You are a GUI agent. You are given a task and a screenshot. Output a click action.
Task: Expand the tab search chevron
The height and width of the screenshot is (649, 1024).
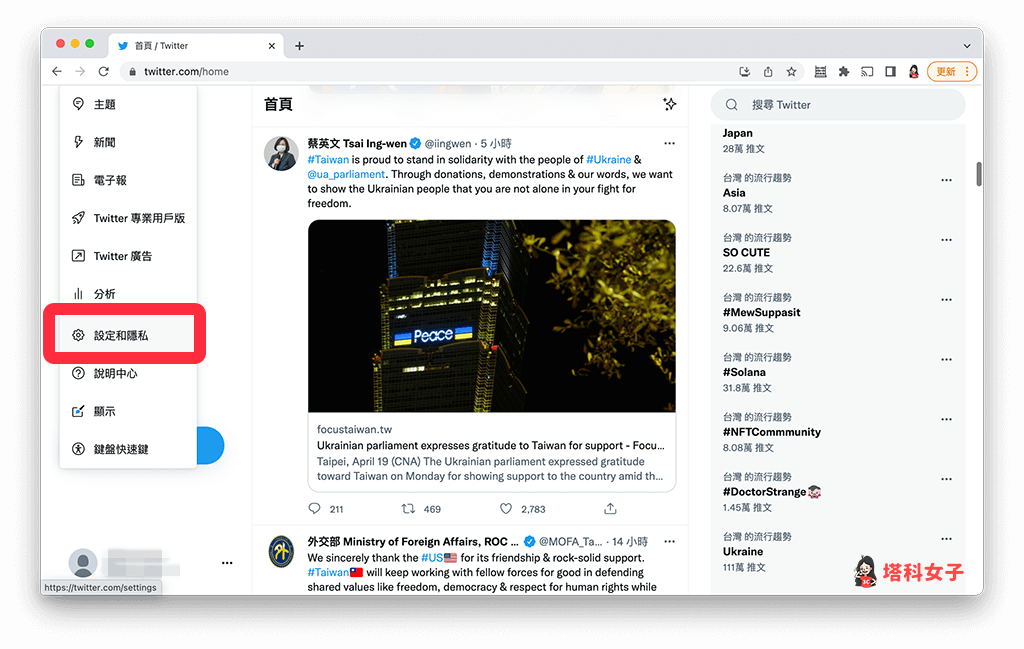[x=967, y=46]
